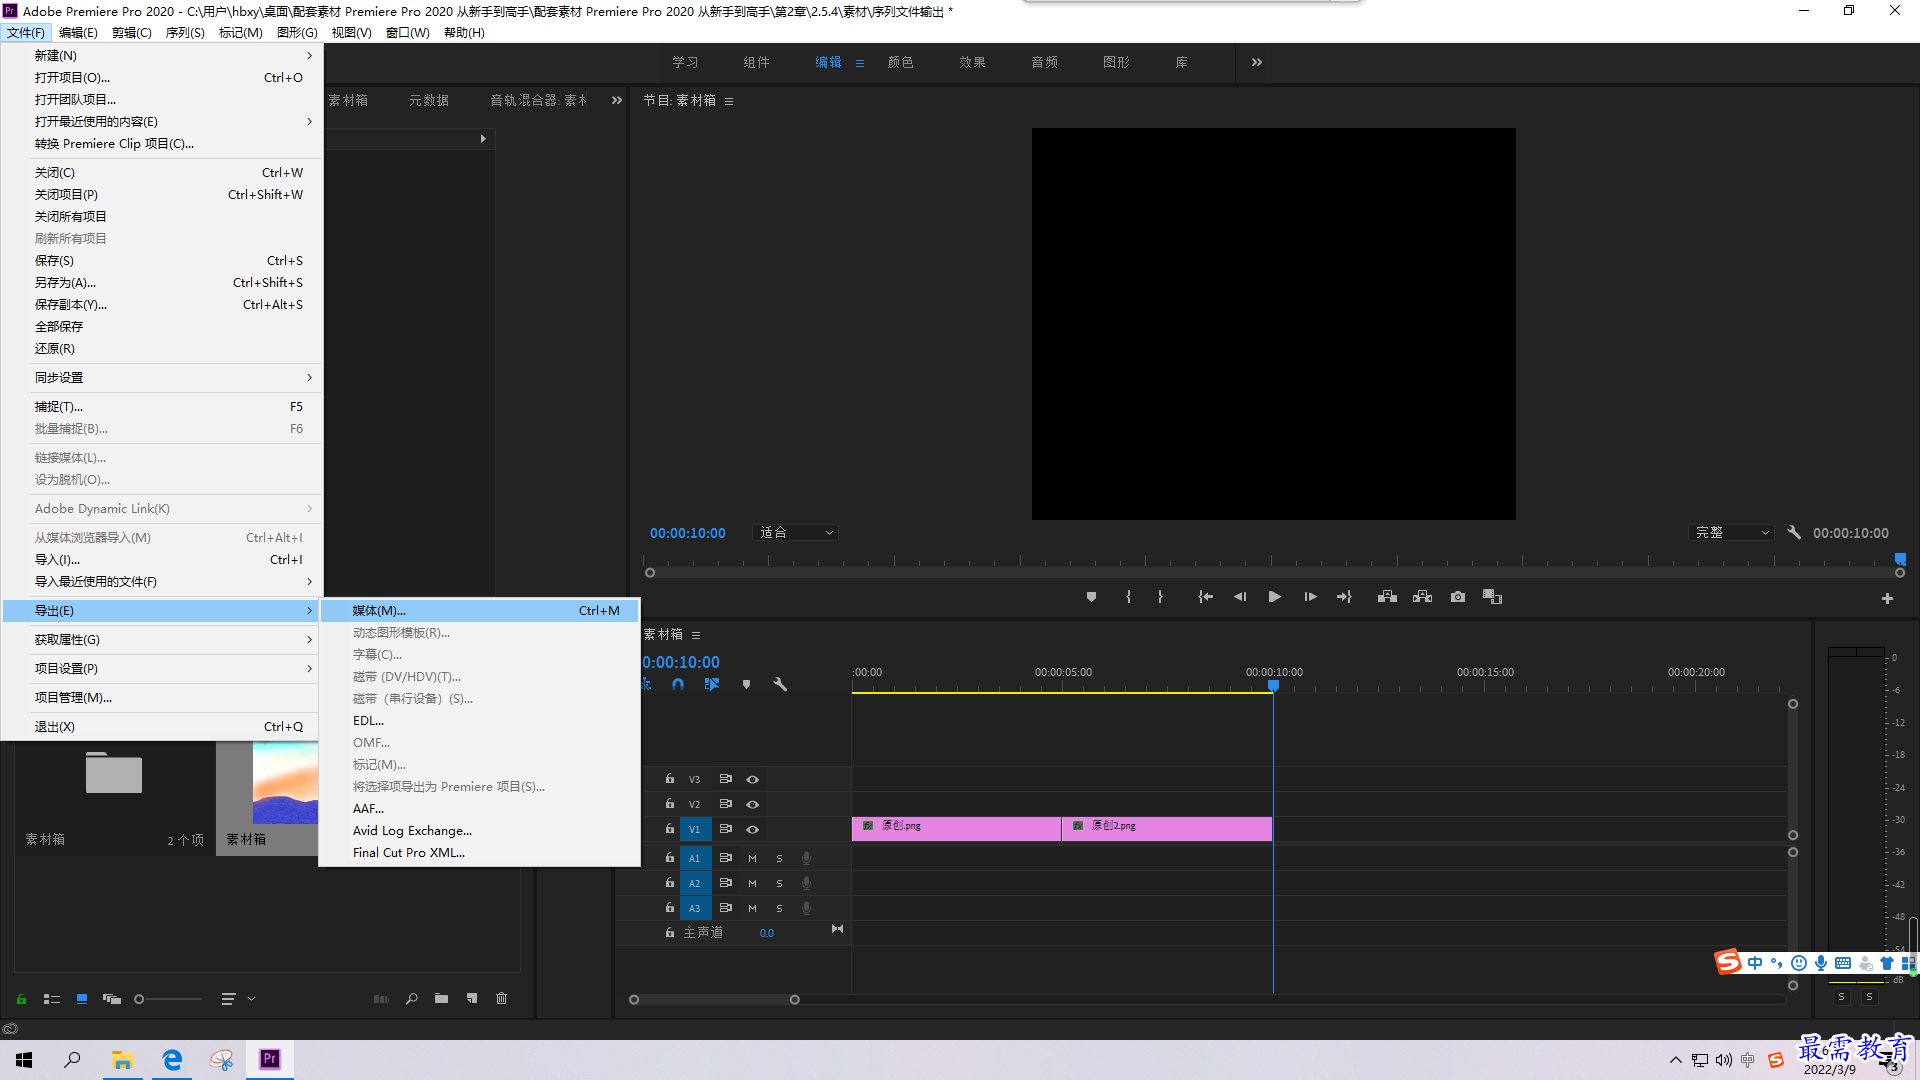
Task: Click the Lift button
Action: click(x=1387, y=597)
